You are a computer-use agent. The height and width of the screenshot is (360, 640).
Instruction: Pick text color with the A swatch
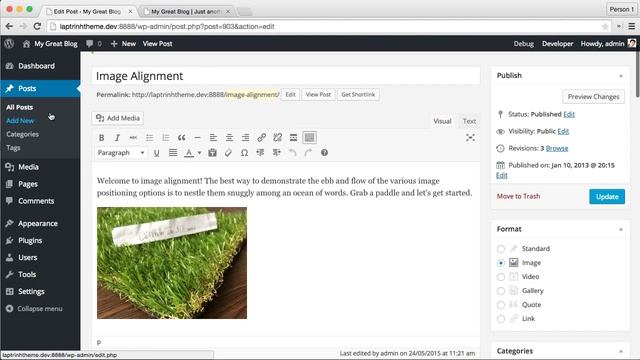click(189, 153)
